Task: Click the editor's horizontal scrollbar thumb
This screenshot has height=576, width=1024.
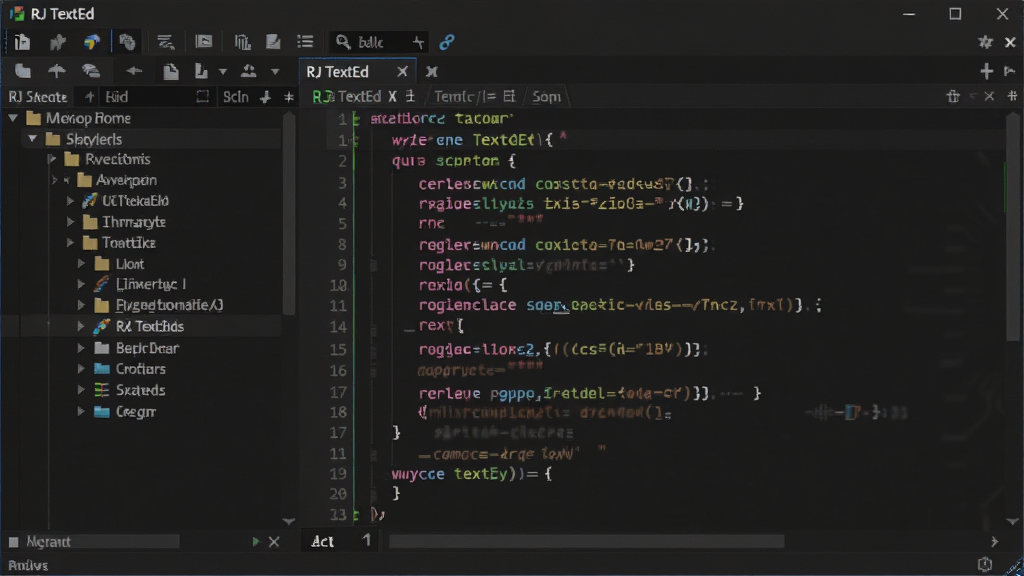Action: tap(586, 541)
